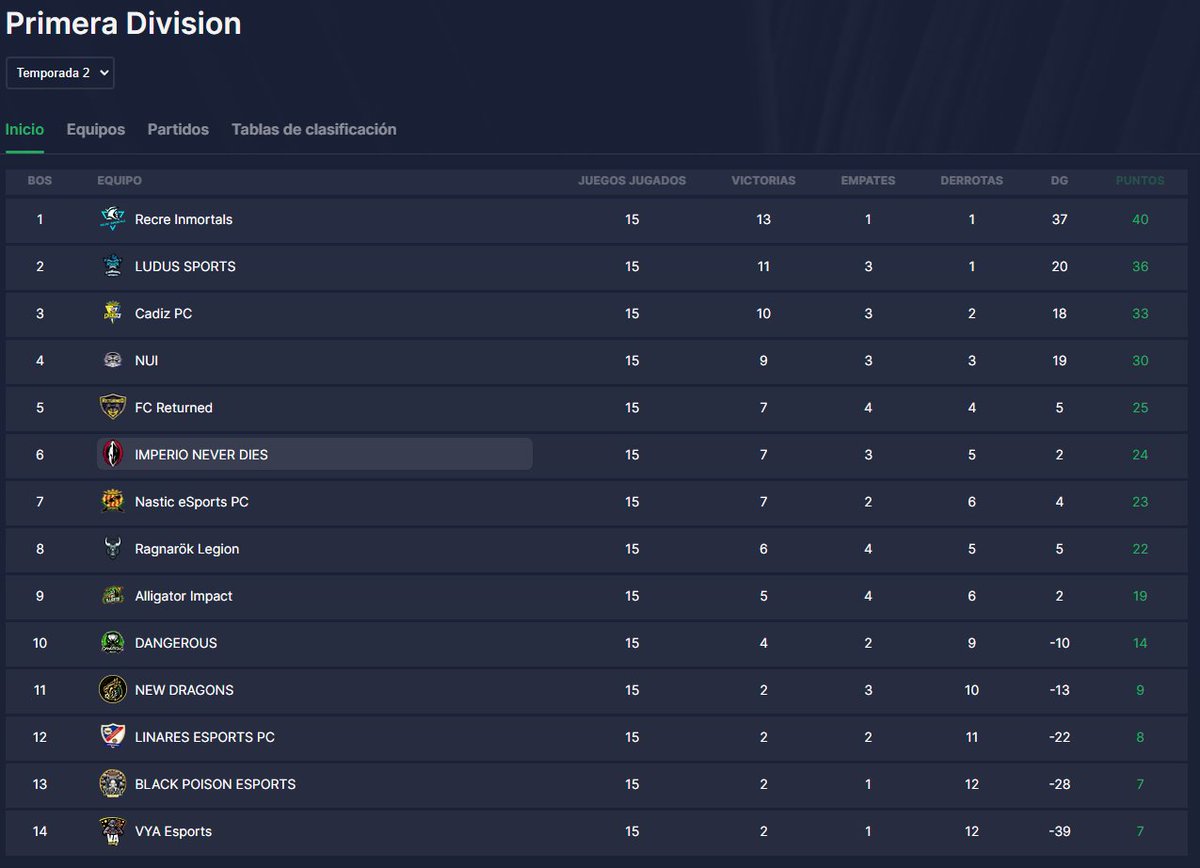Click the NUI team logo

point(113,360)
